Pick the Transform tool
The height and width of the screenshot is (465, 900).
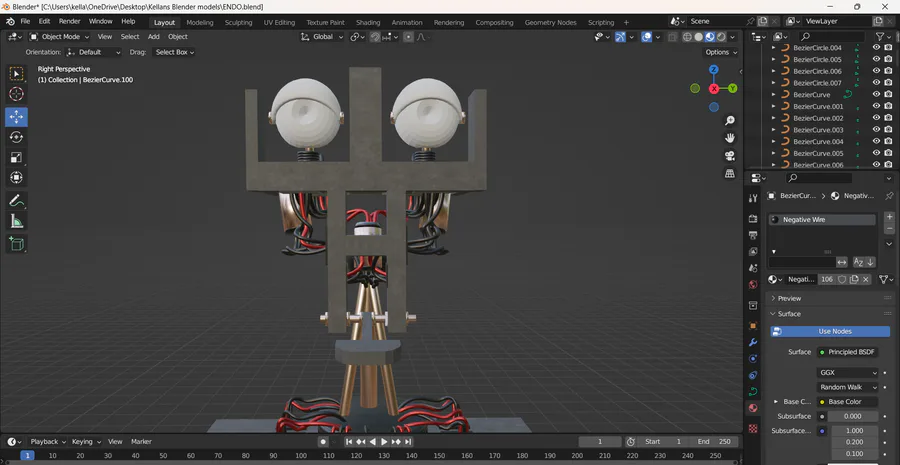16,177
